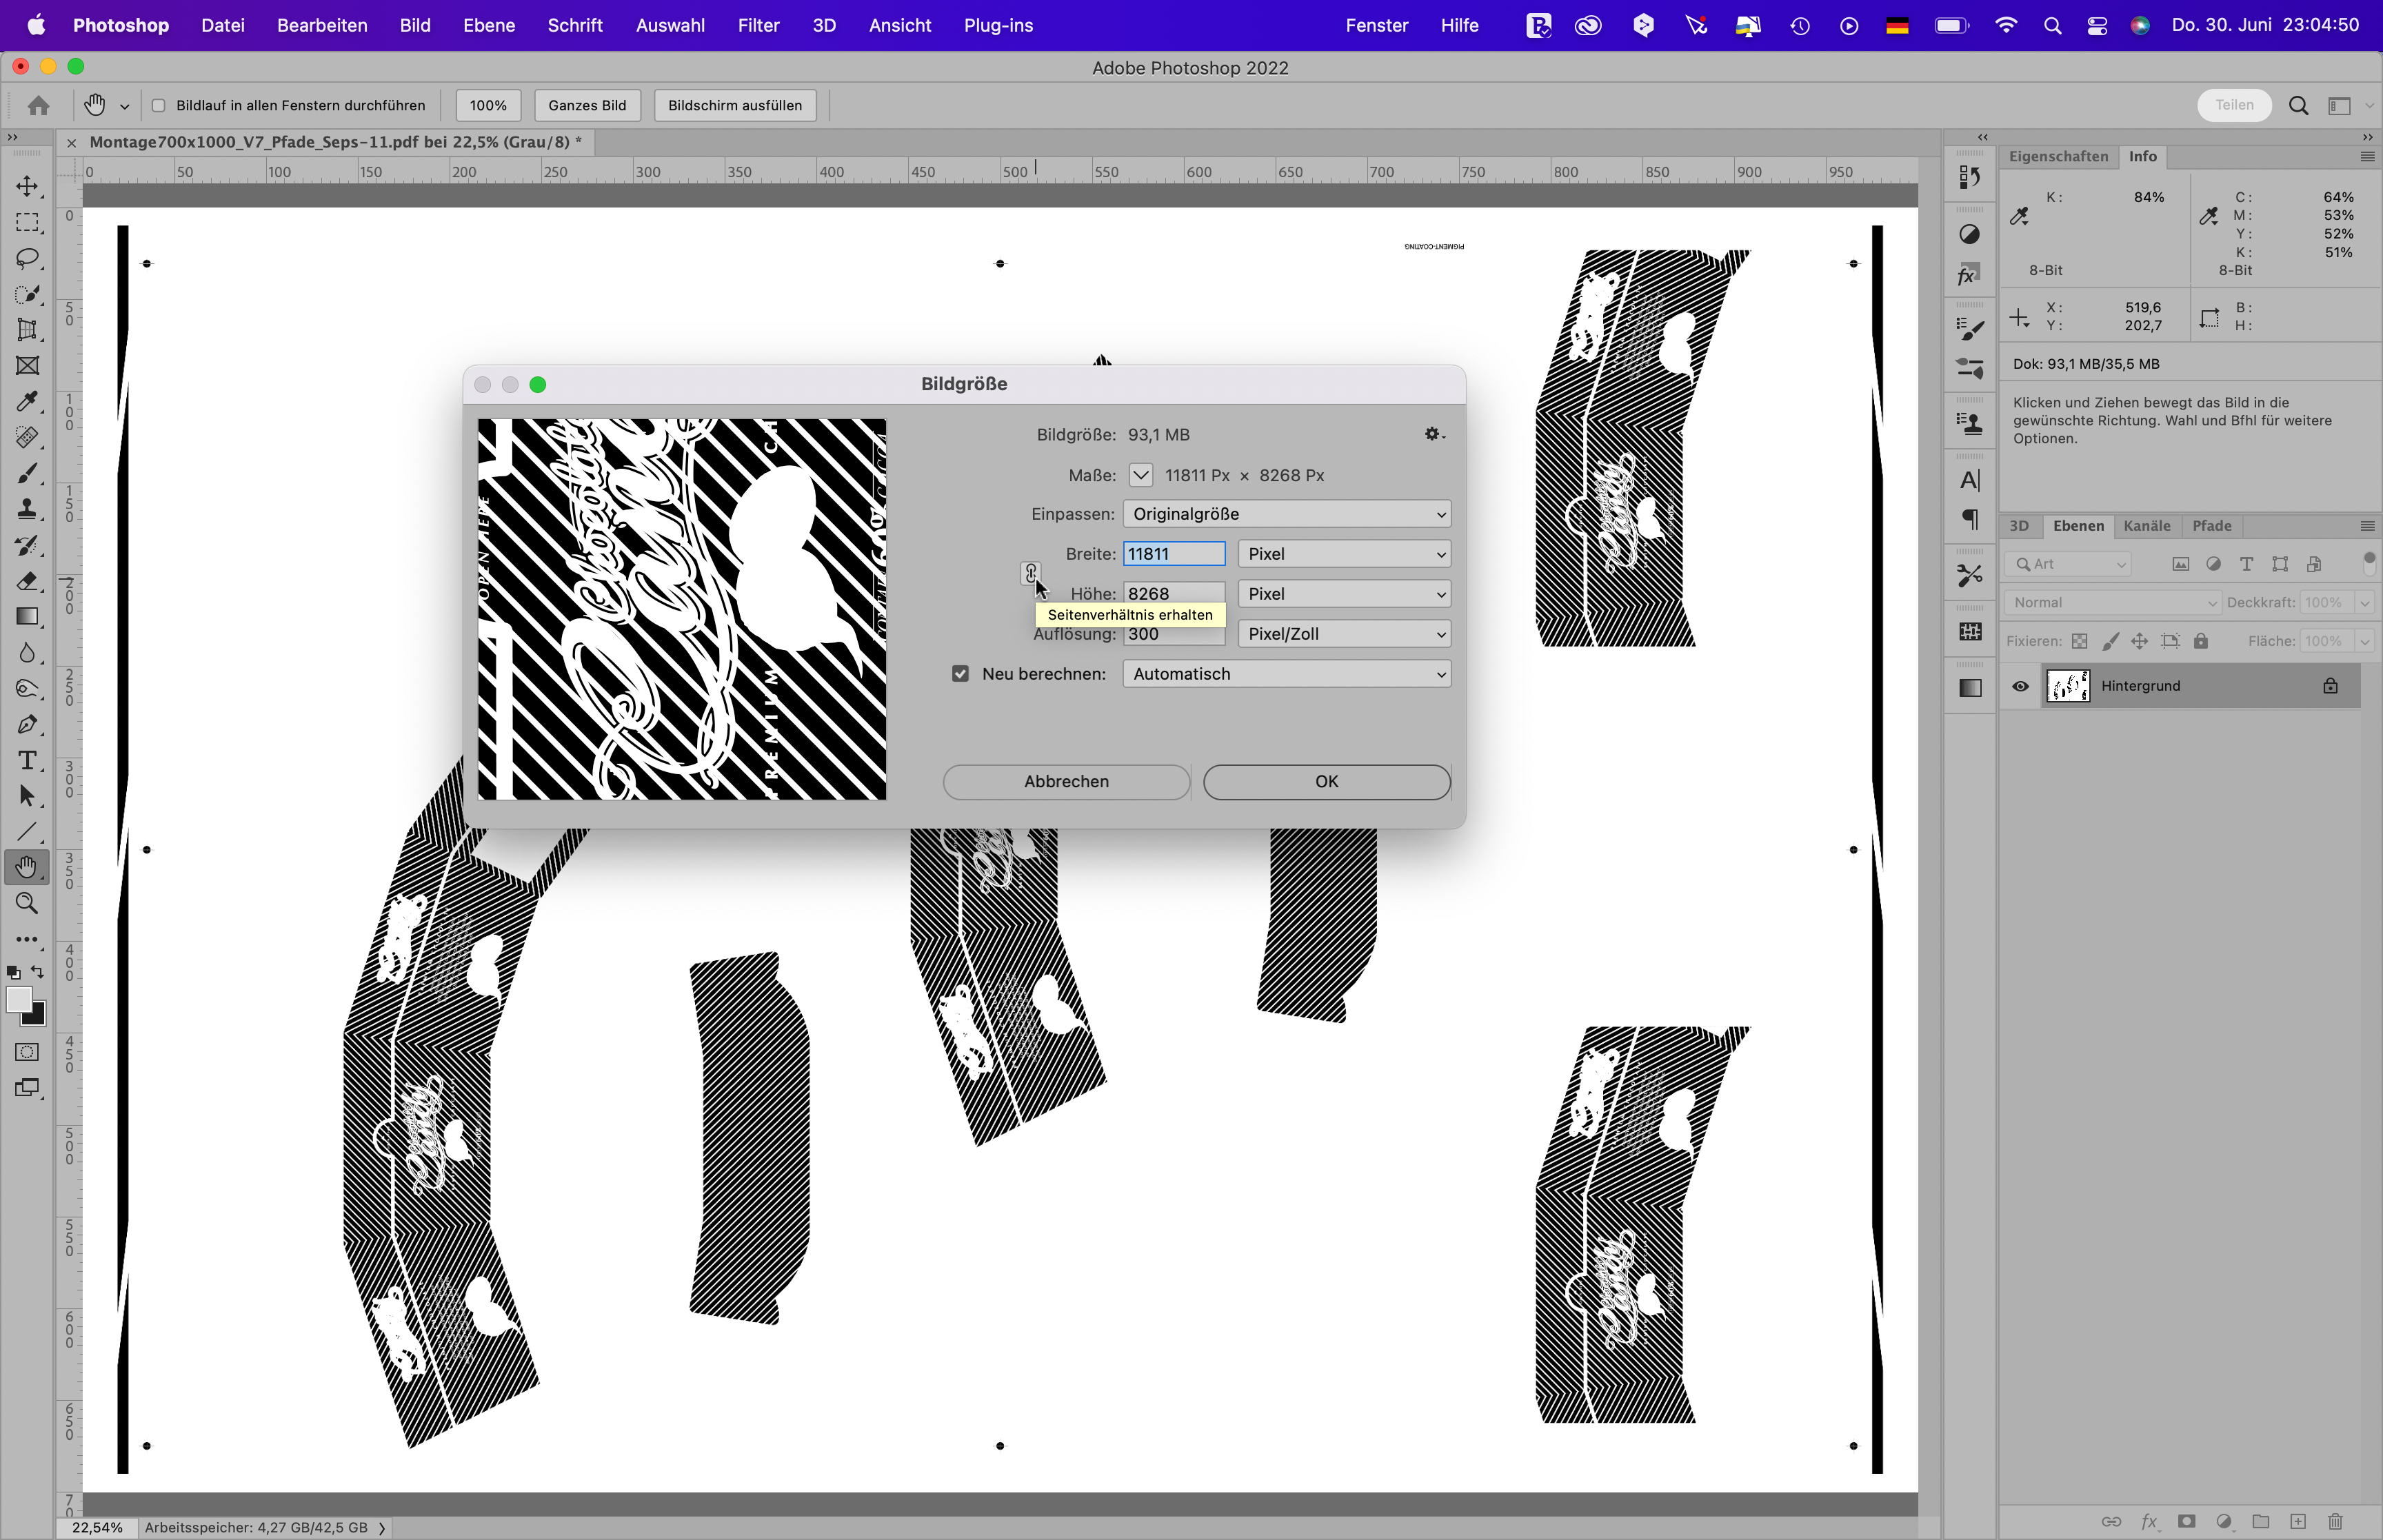Click the Breite input field
2383x1540 pixels.
(1174, 554)
